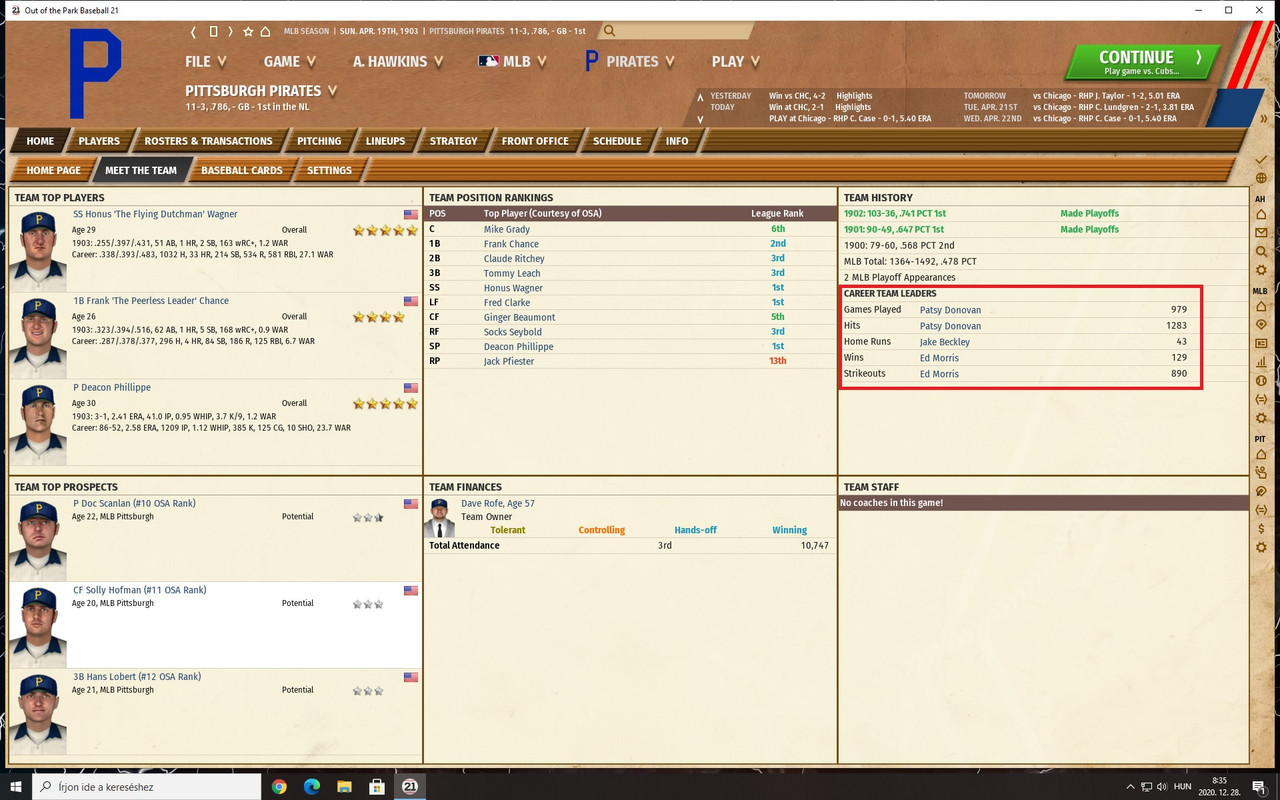Open Jake Beckley home run leader link

pyautogui.click(x=945, y=342)
